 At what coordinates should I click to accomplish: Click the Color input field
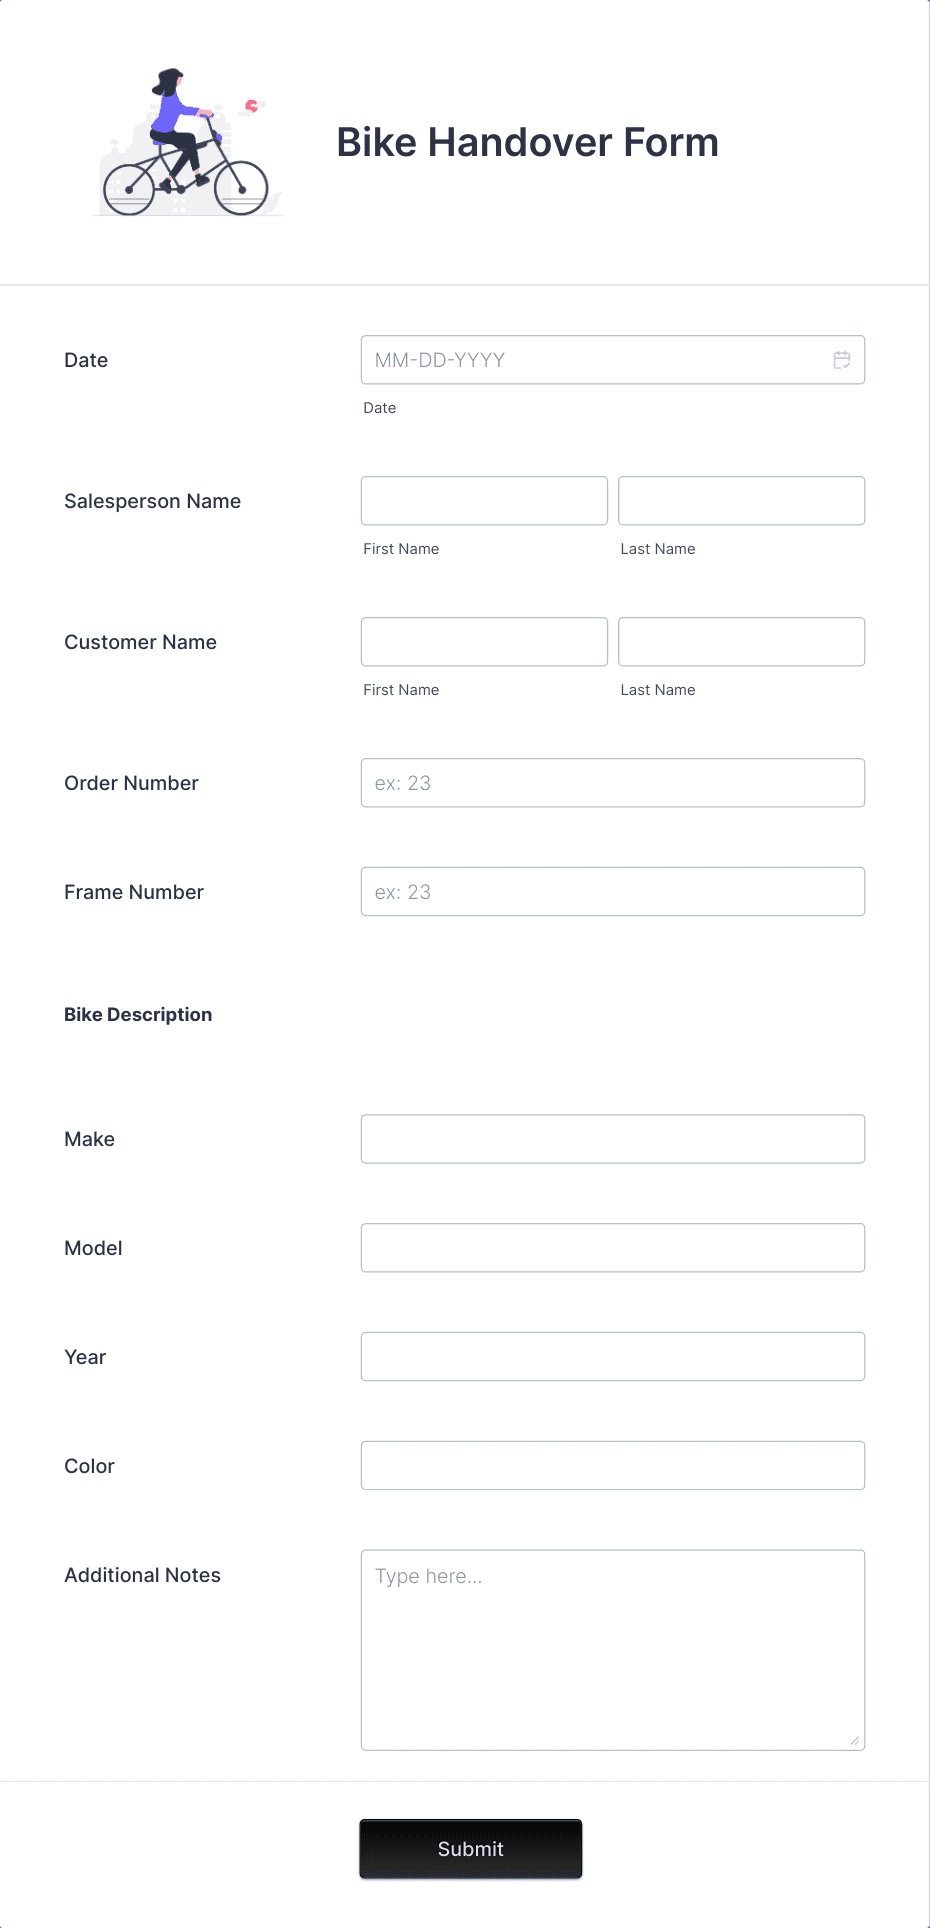[612, 1465]
